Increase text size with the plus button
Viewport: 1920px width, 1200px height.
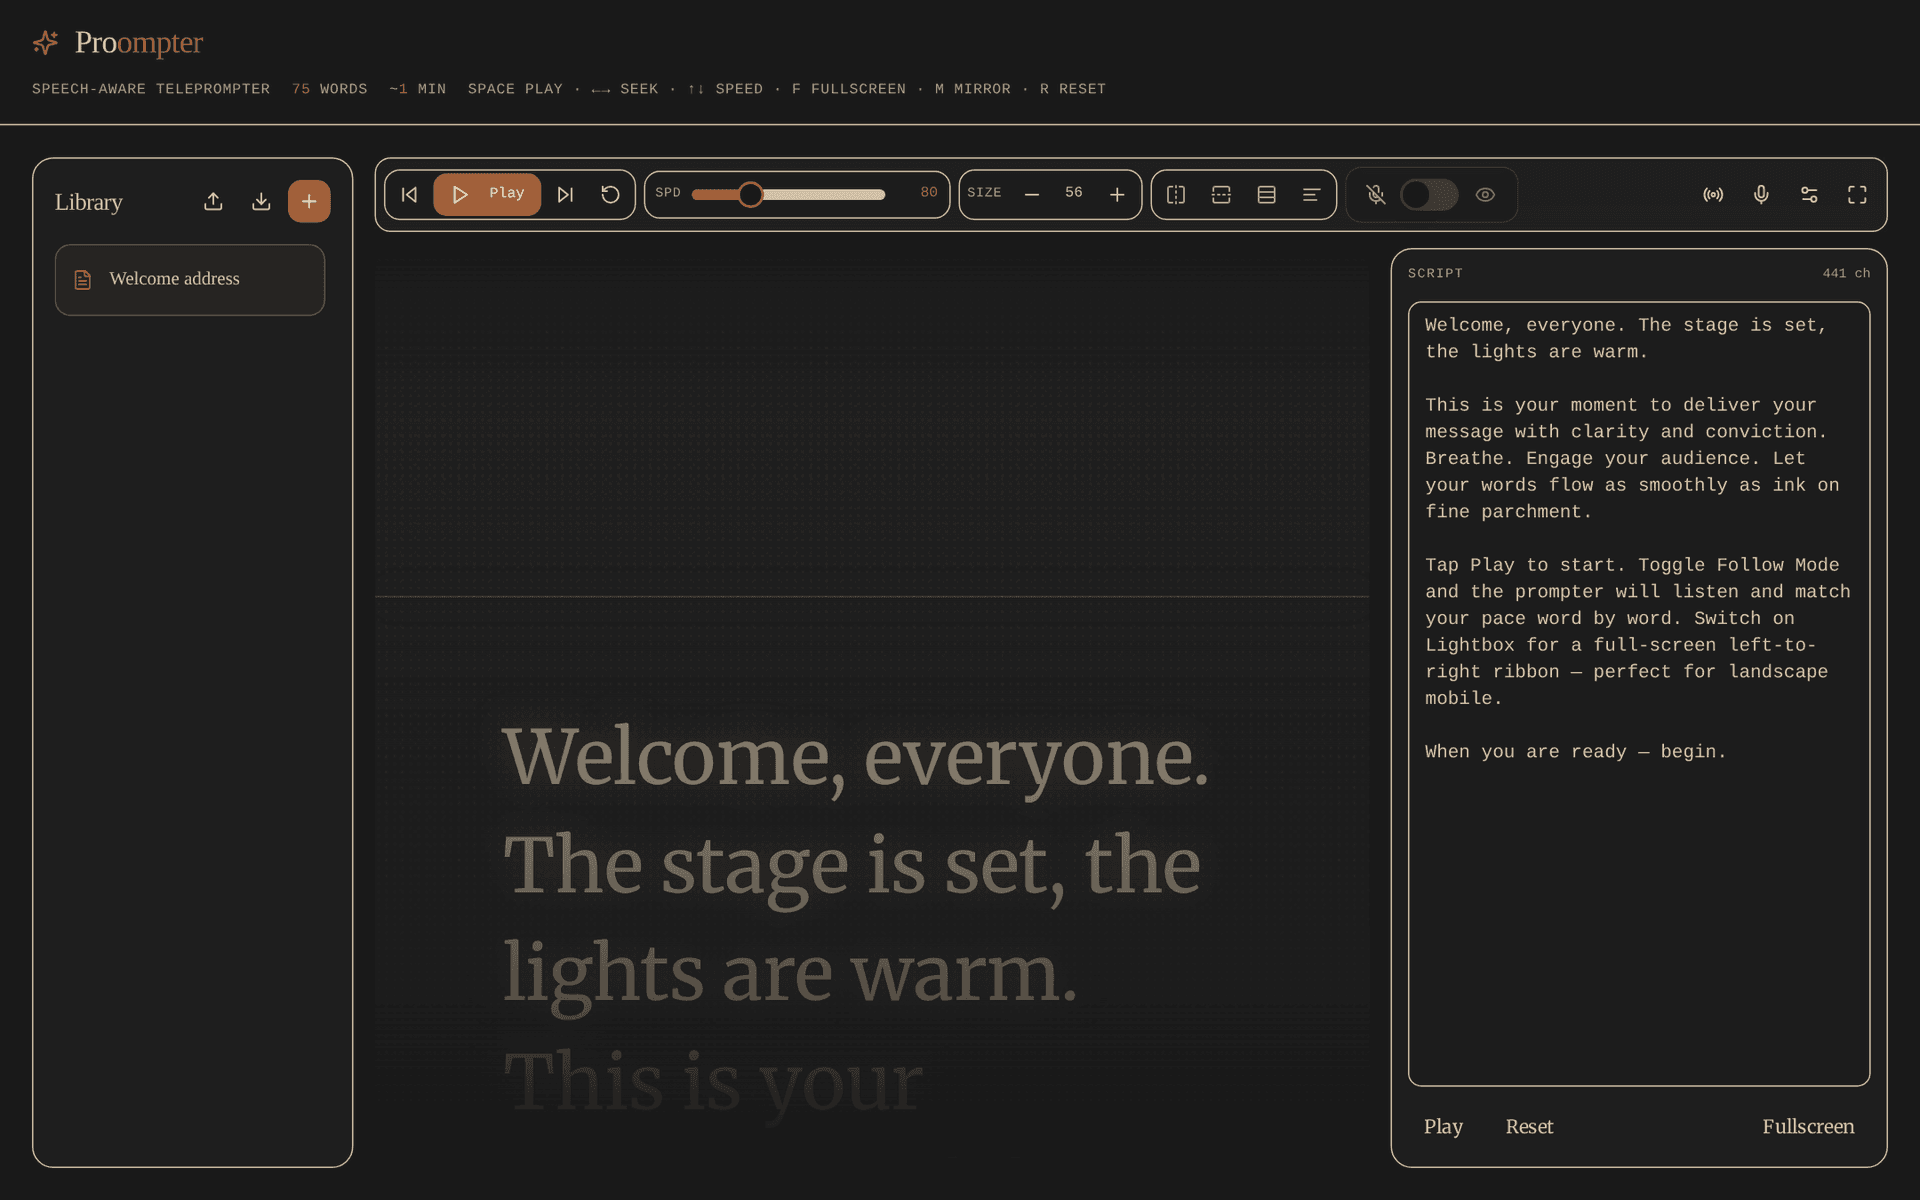click(x=1117, y=194)
